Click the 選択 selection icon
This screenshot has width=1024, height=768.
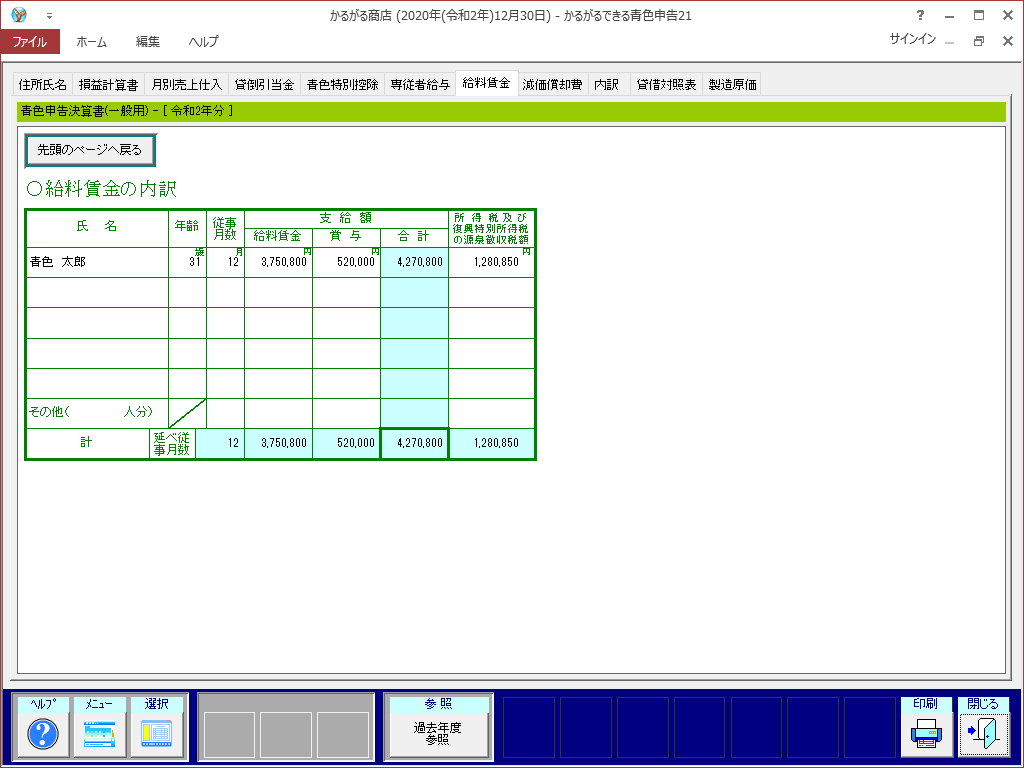pyautogui.click(x=156, y=733)
